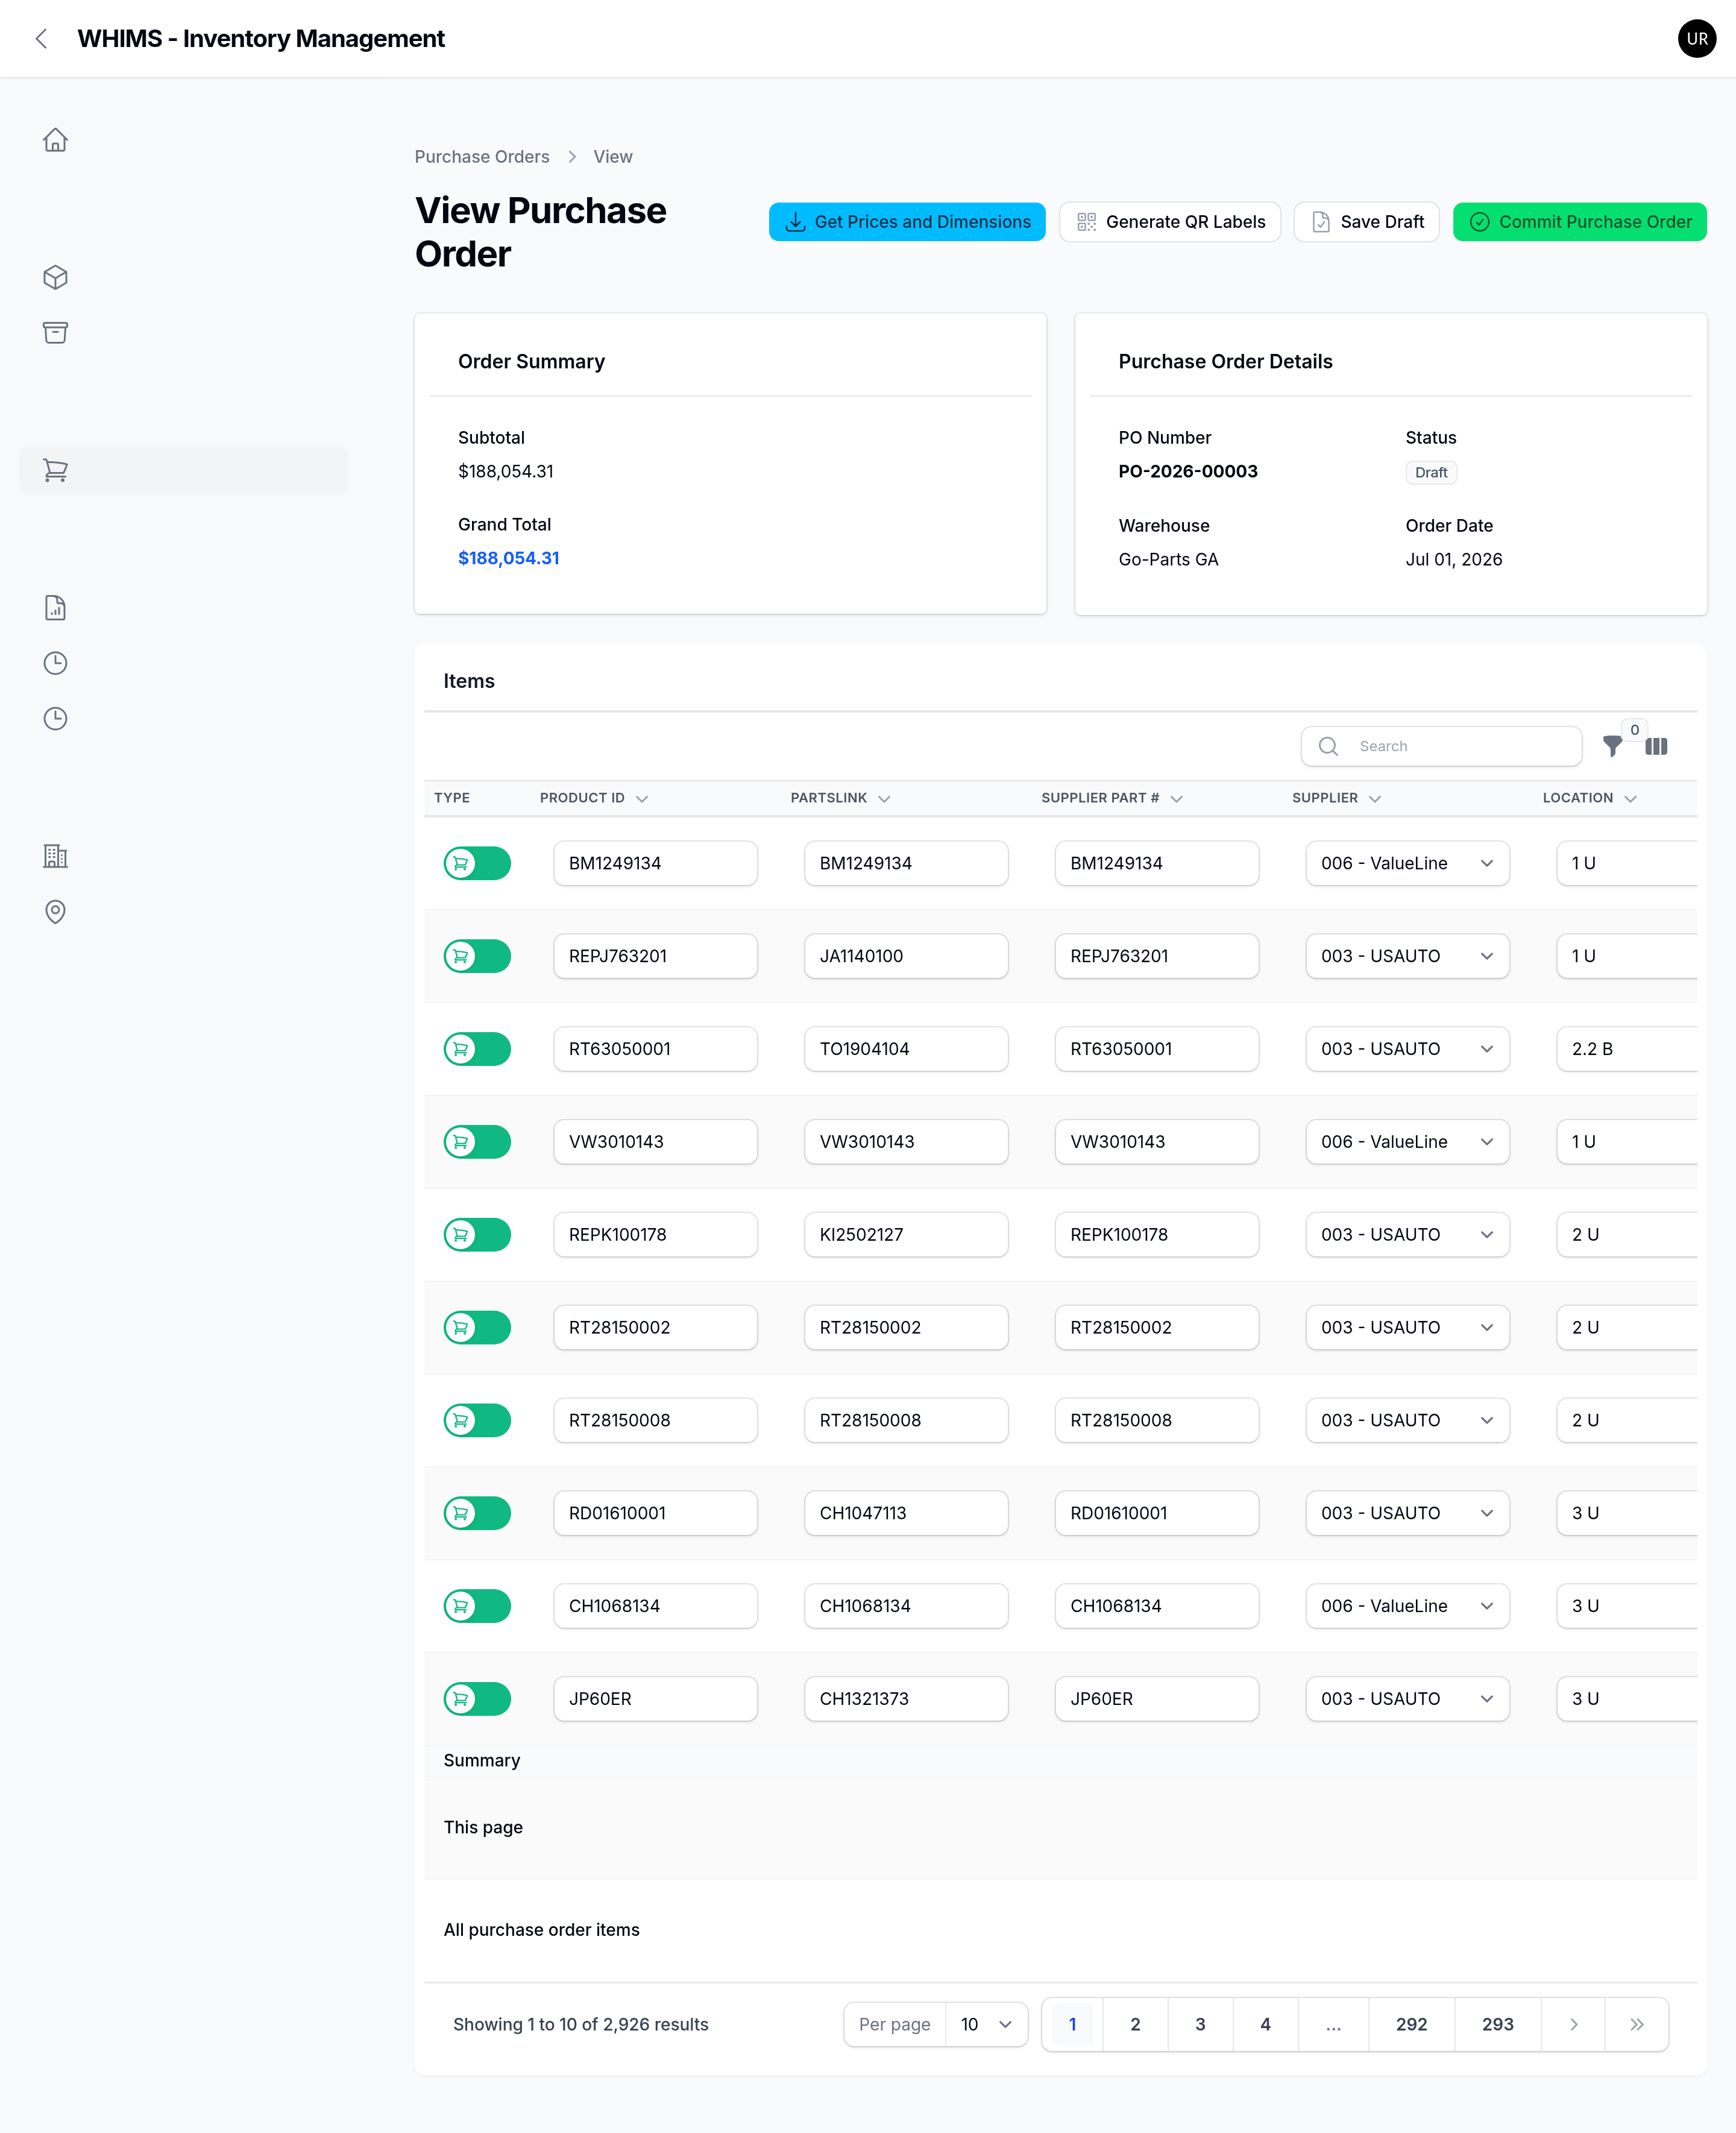The width and height of the screenshot is (1736, 2133).
Task: Open the UR user avatar menu
Action: [1696, 39]
